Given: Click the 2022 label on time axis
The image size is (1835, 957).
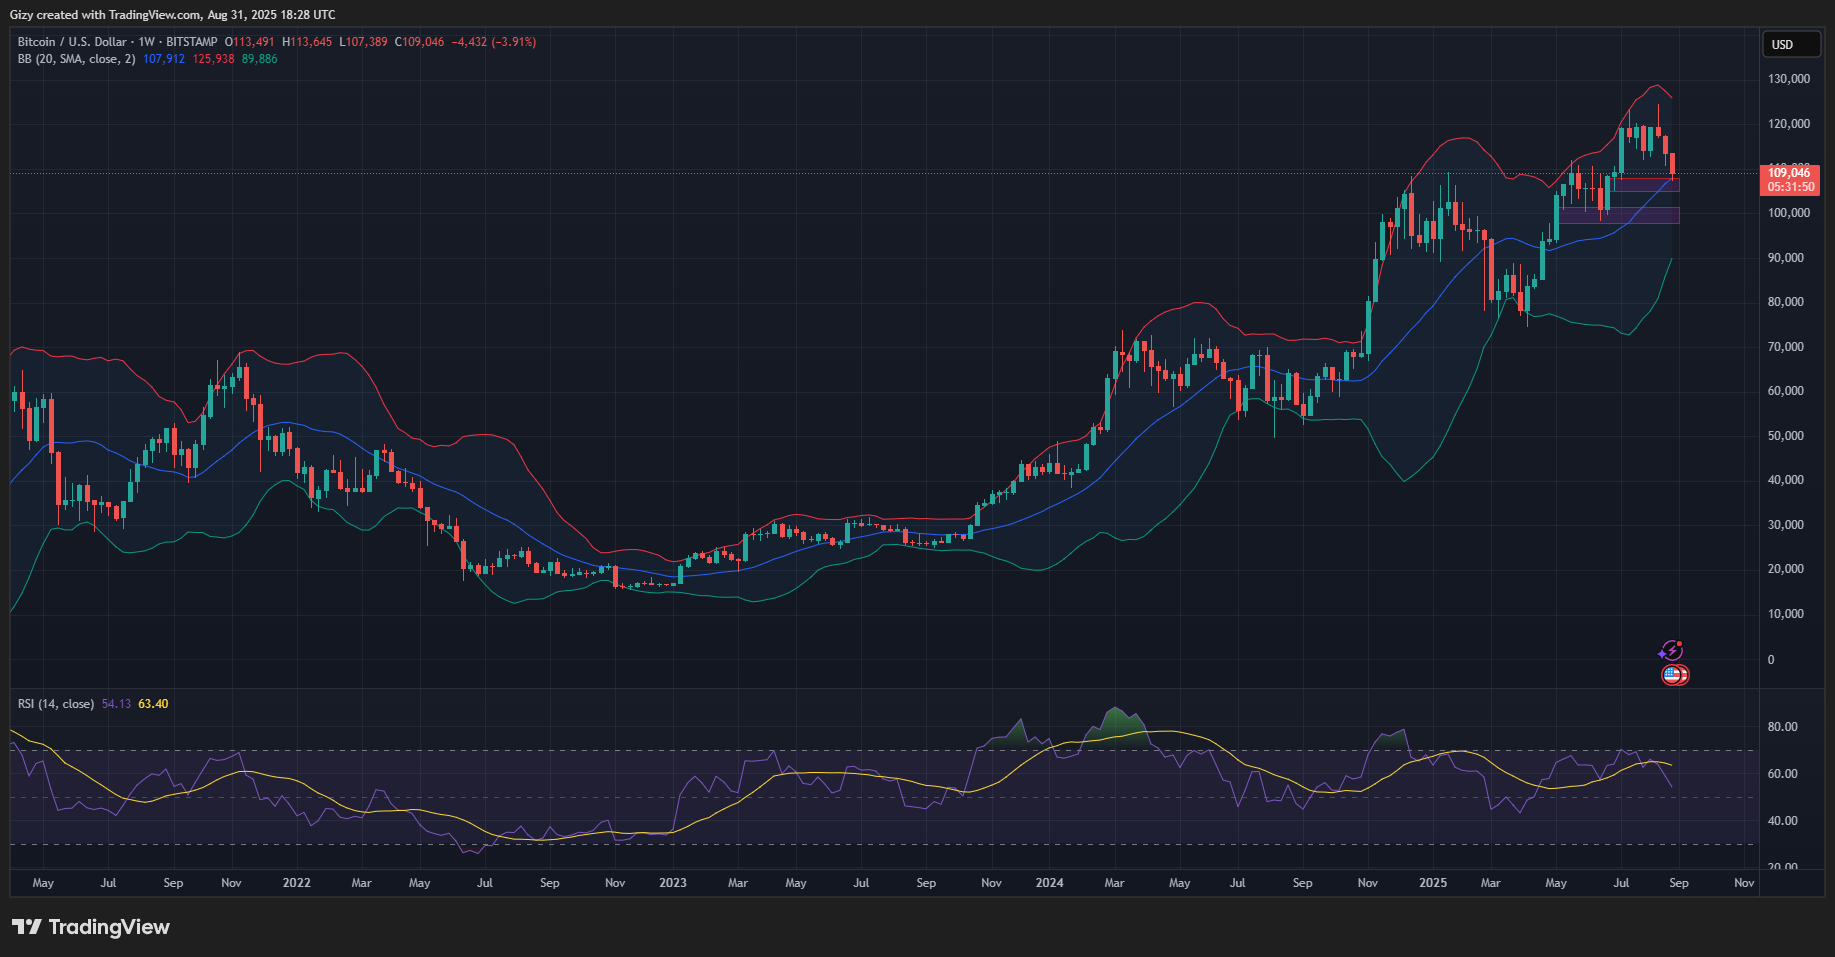Looking at the screenshot, I should pos(296,883).
